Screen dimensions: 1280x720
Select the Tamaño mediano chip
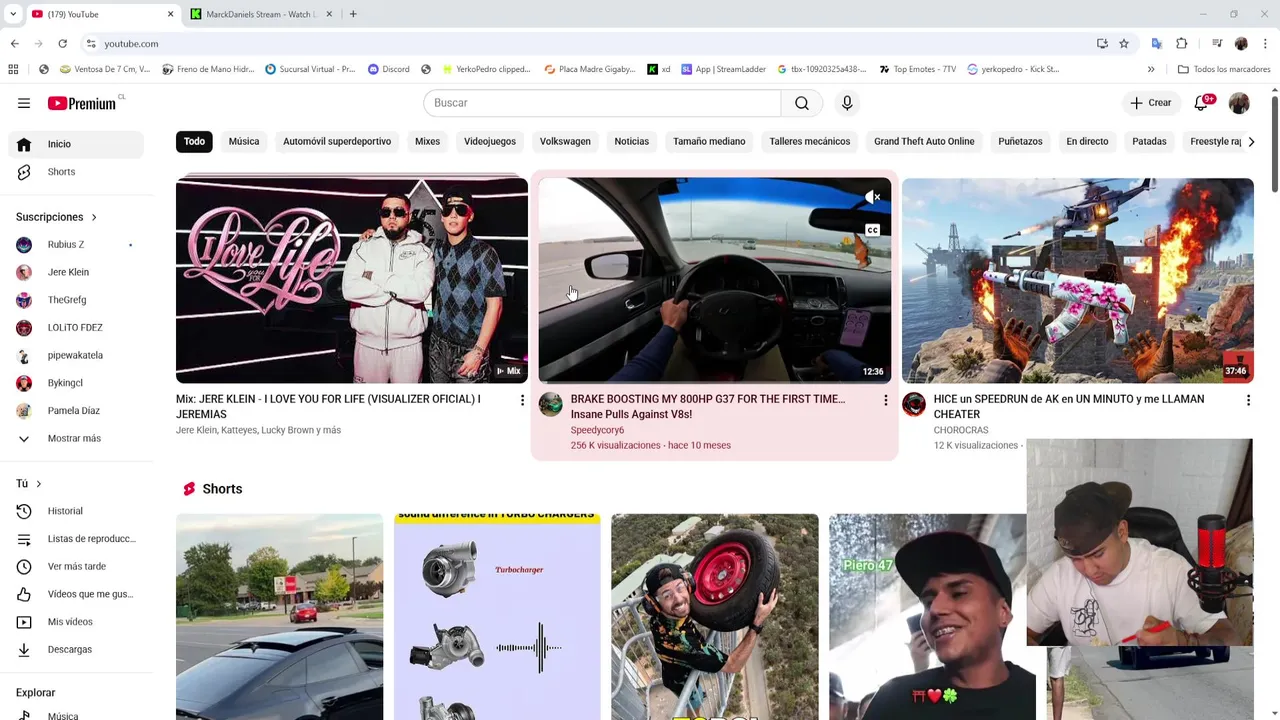coord(709,141)
